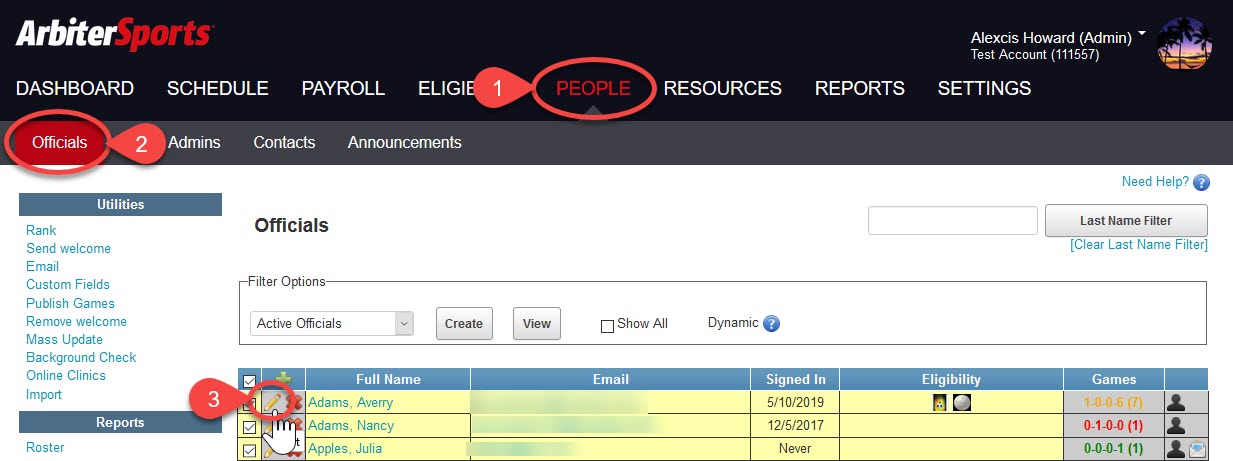Click the Create filter button
The width and height of the screenshot is (1233, 461).
click(464, 323)
